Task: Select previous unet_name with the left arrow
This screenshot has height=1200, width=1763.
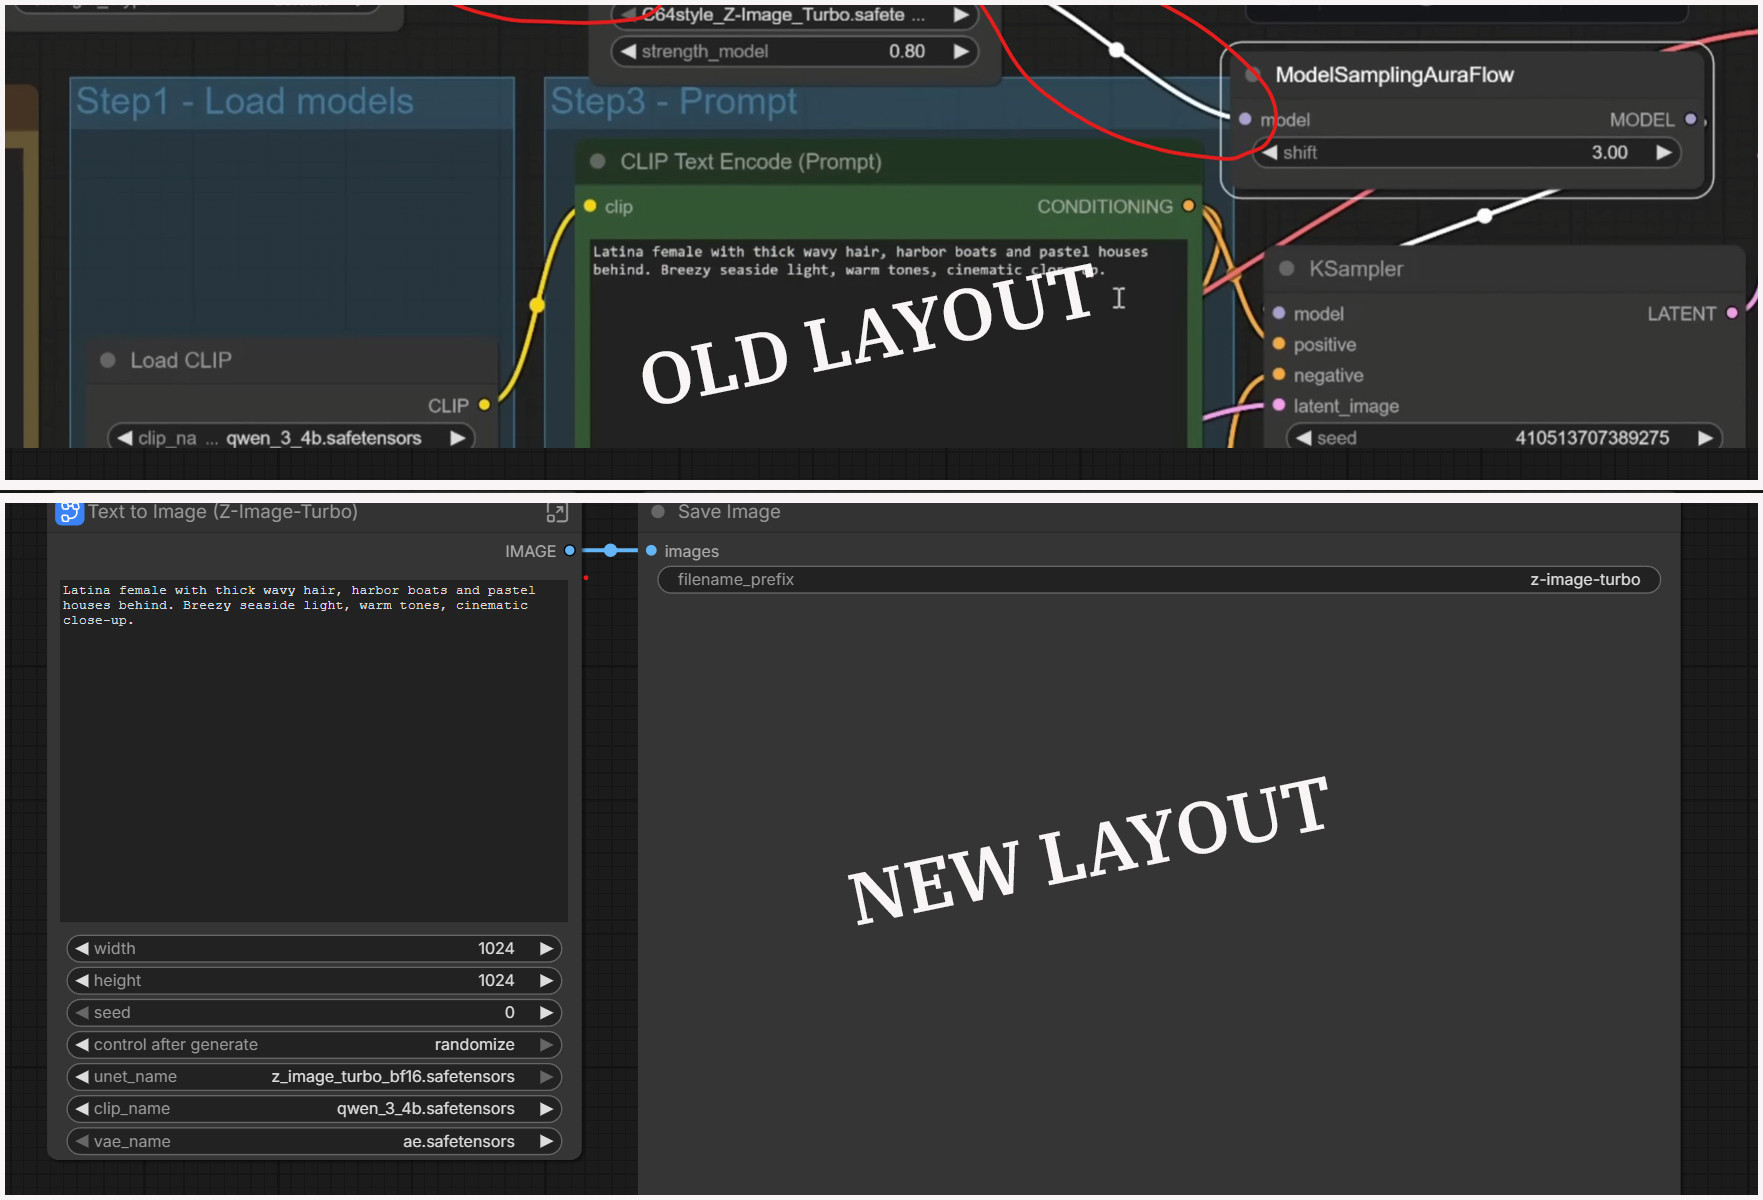Action: [x=82, y=1076]
